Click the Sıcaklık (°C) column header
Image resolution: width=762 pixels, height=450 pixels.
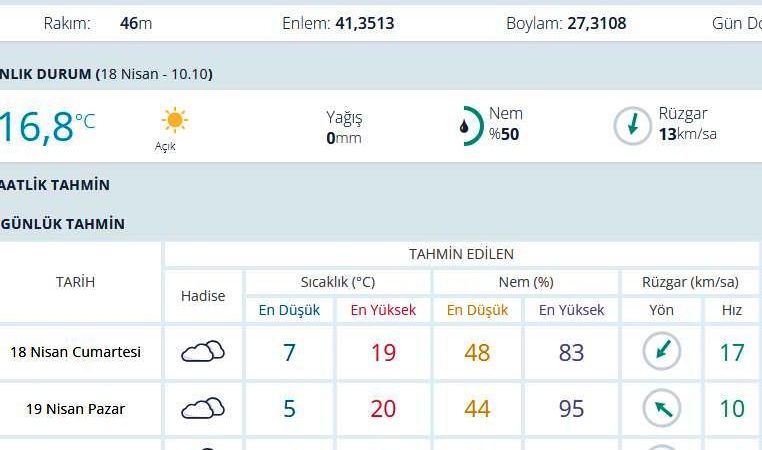click(x=338, y=282)
